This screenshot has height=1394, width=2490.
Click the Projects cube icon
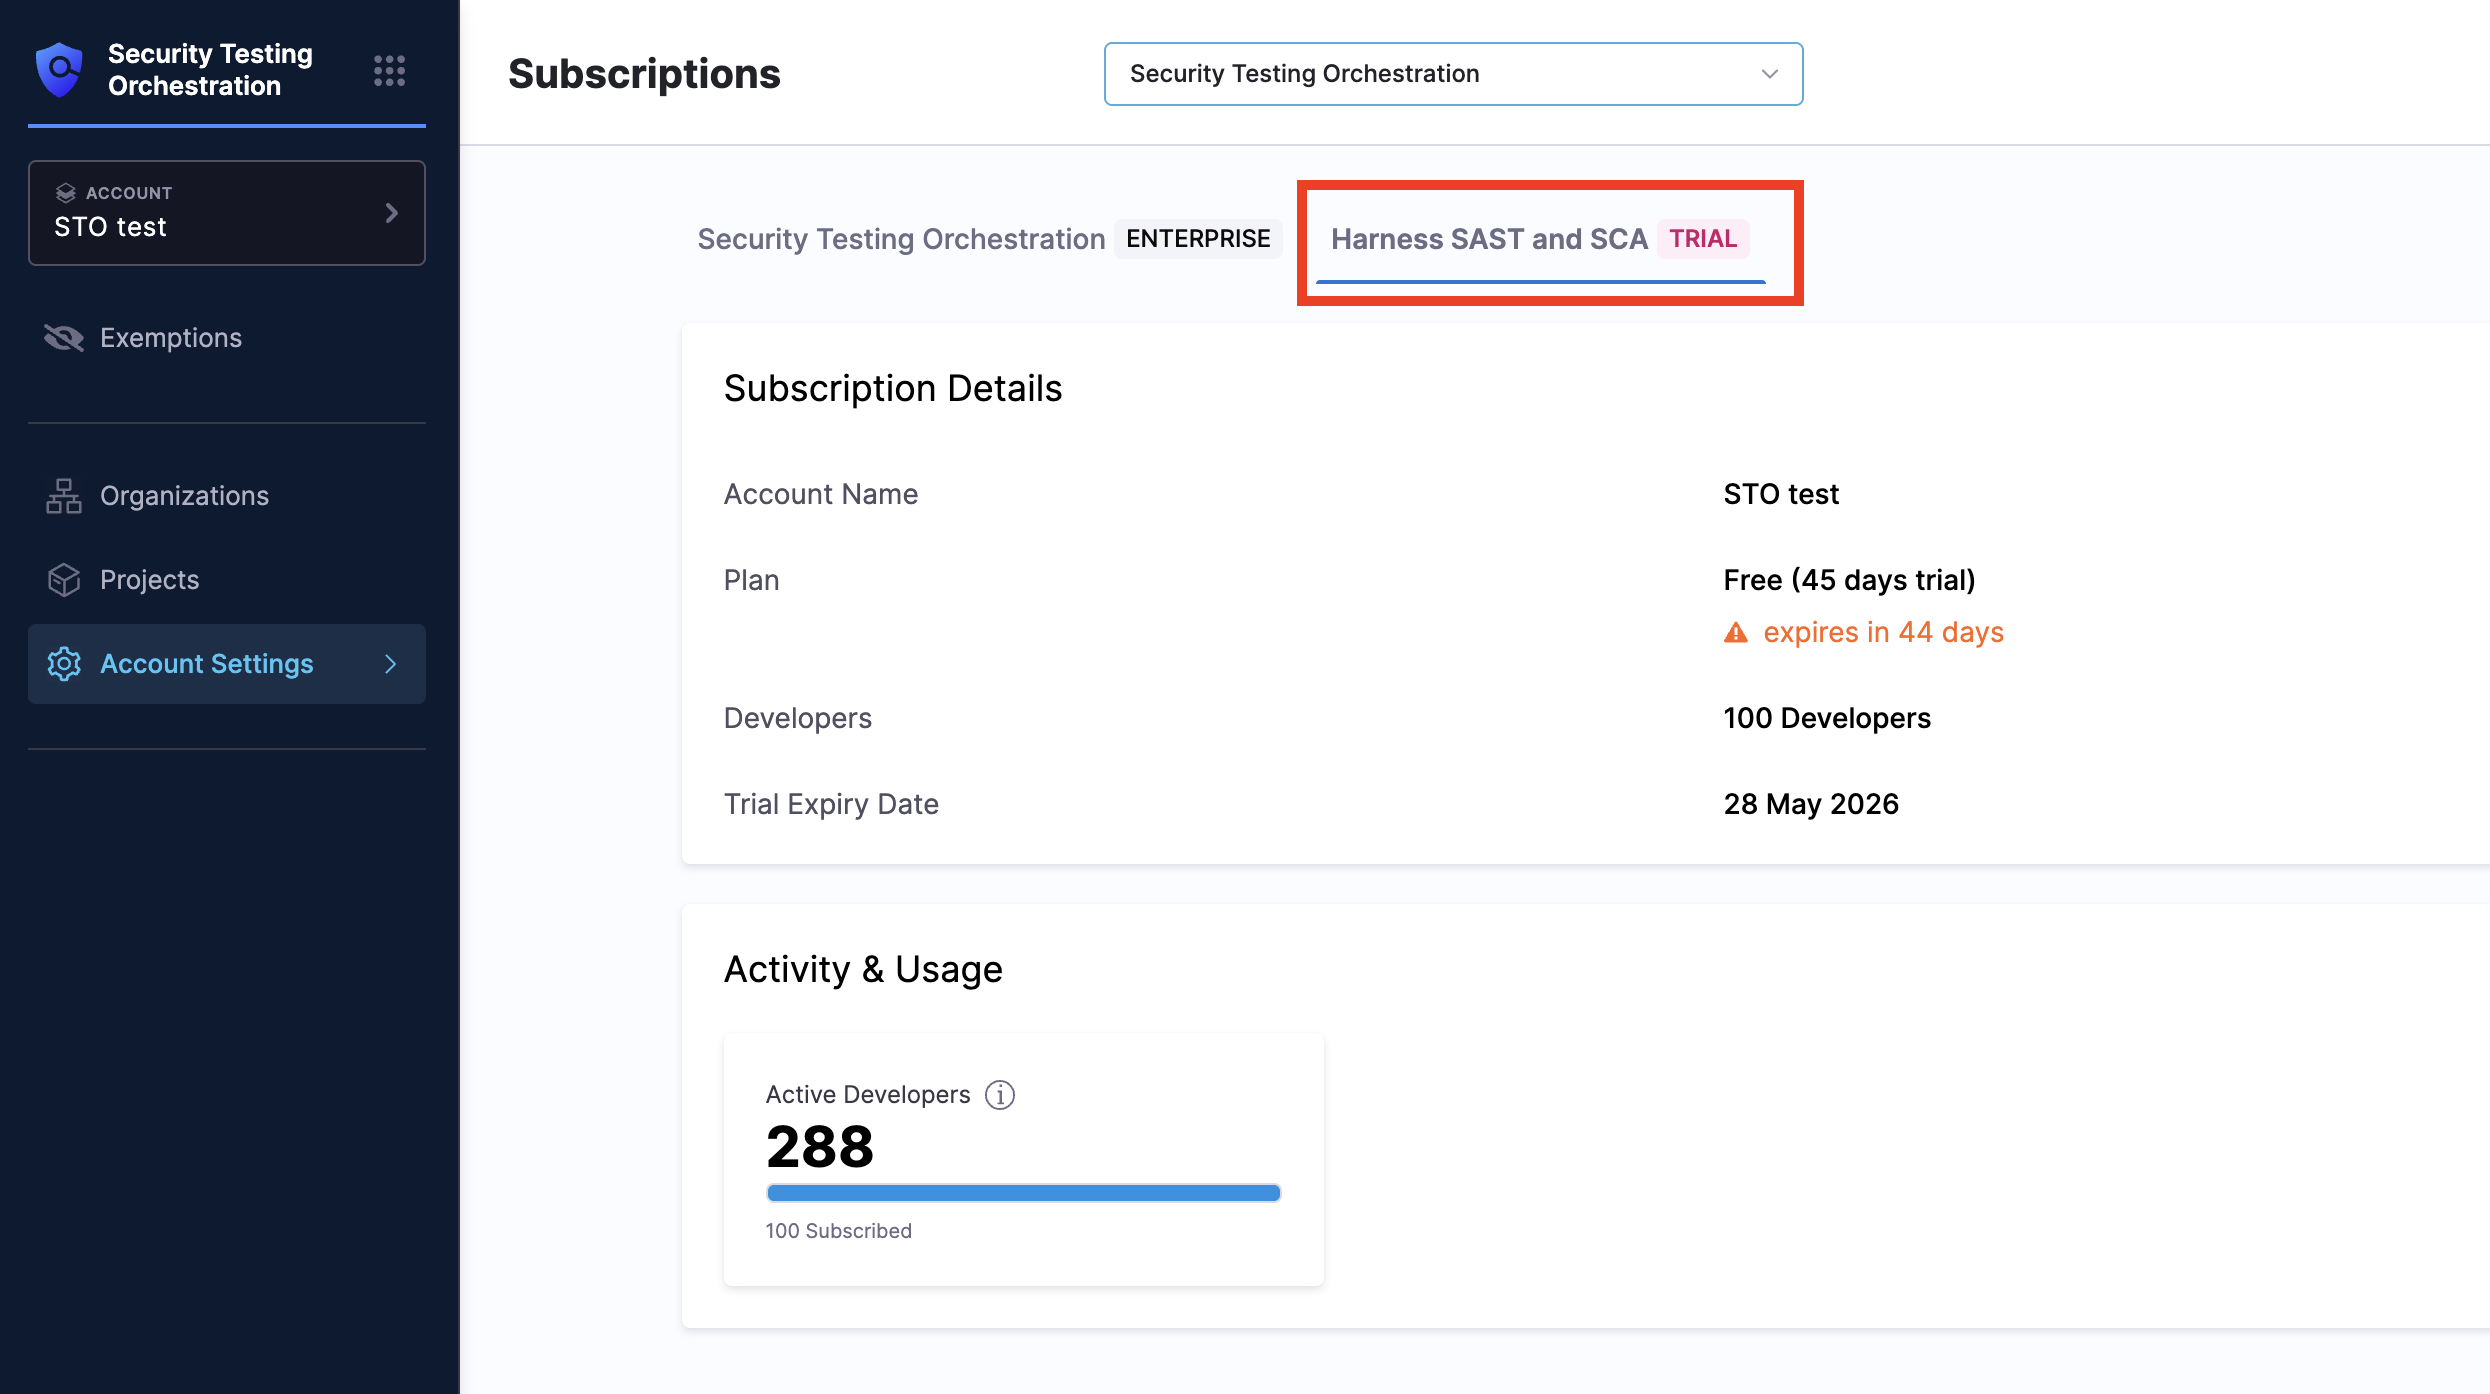[63, 580]
